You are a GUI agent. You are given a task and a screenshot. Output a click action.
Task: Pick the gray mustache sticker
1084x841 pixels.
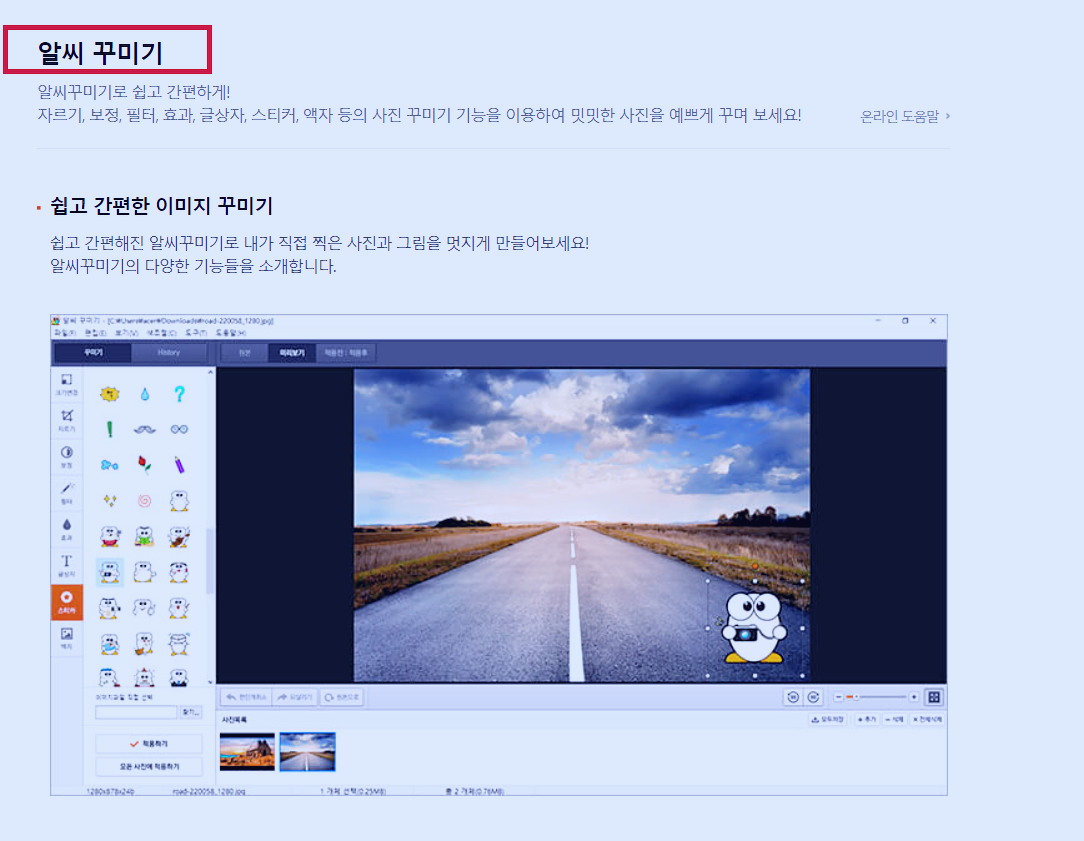pos(144,429)
